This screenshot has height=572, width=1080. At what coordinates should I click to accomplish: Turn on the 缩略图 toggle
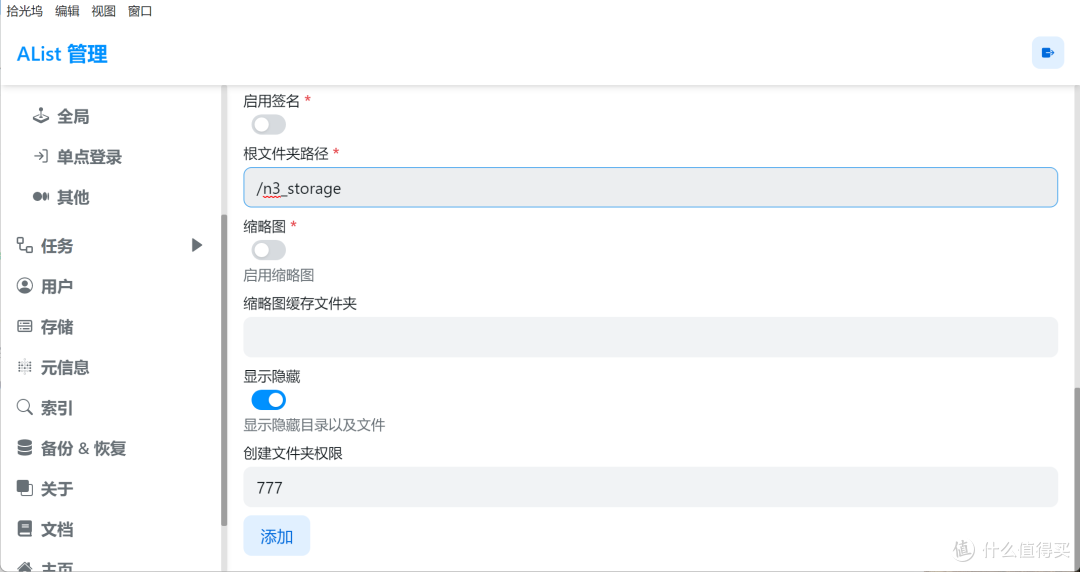[269, 249]
